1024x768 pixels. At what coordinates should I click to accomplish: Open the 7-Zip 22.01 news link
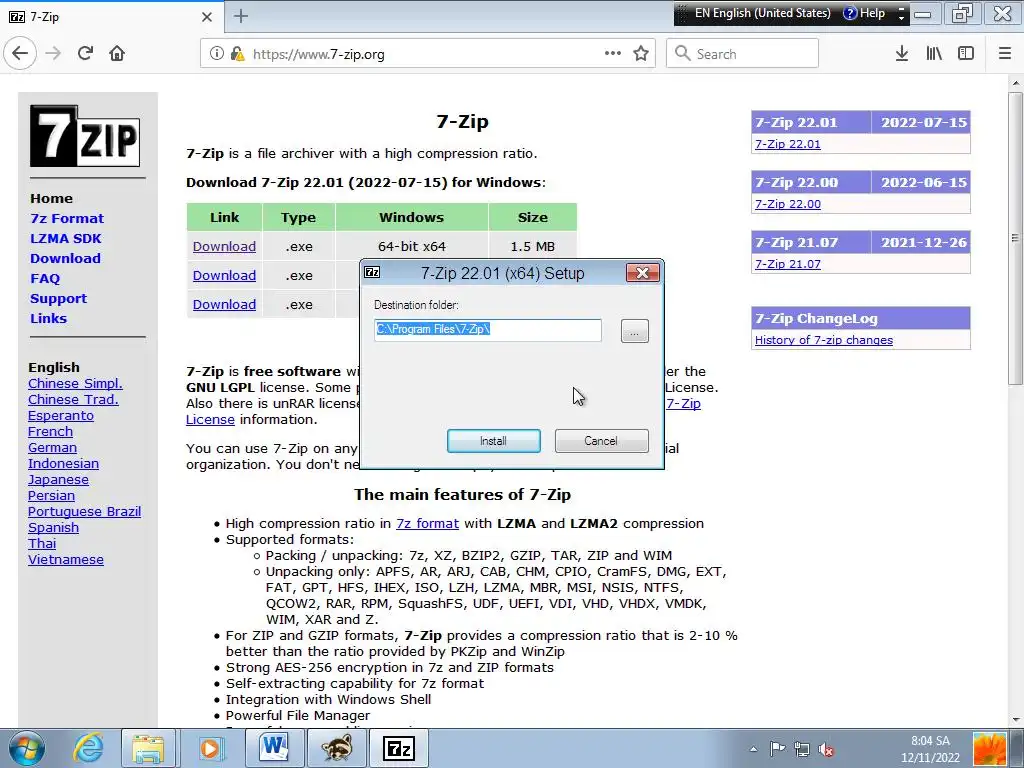click(788, 144)
